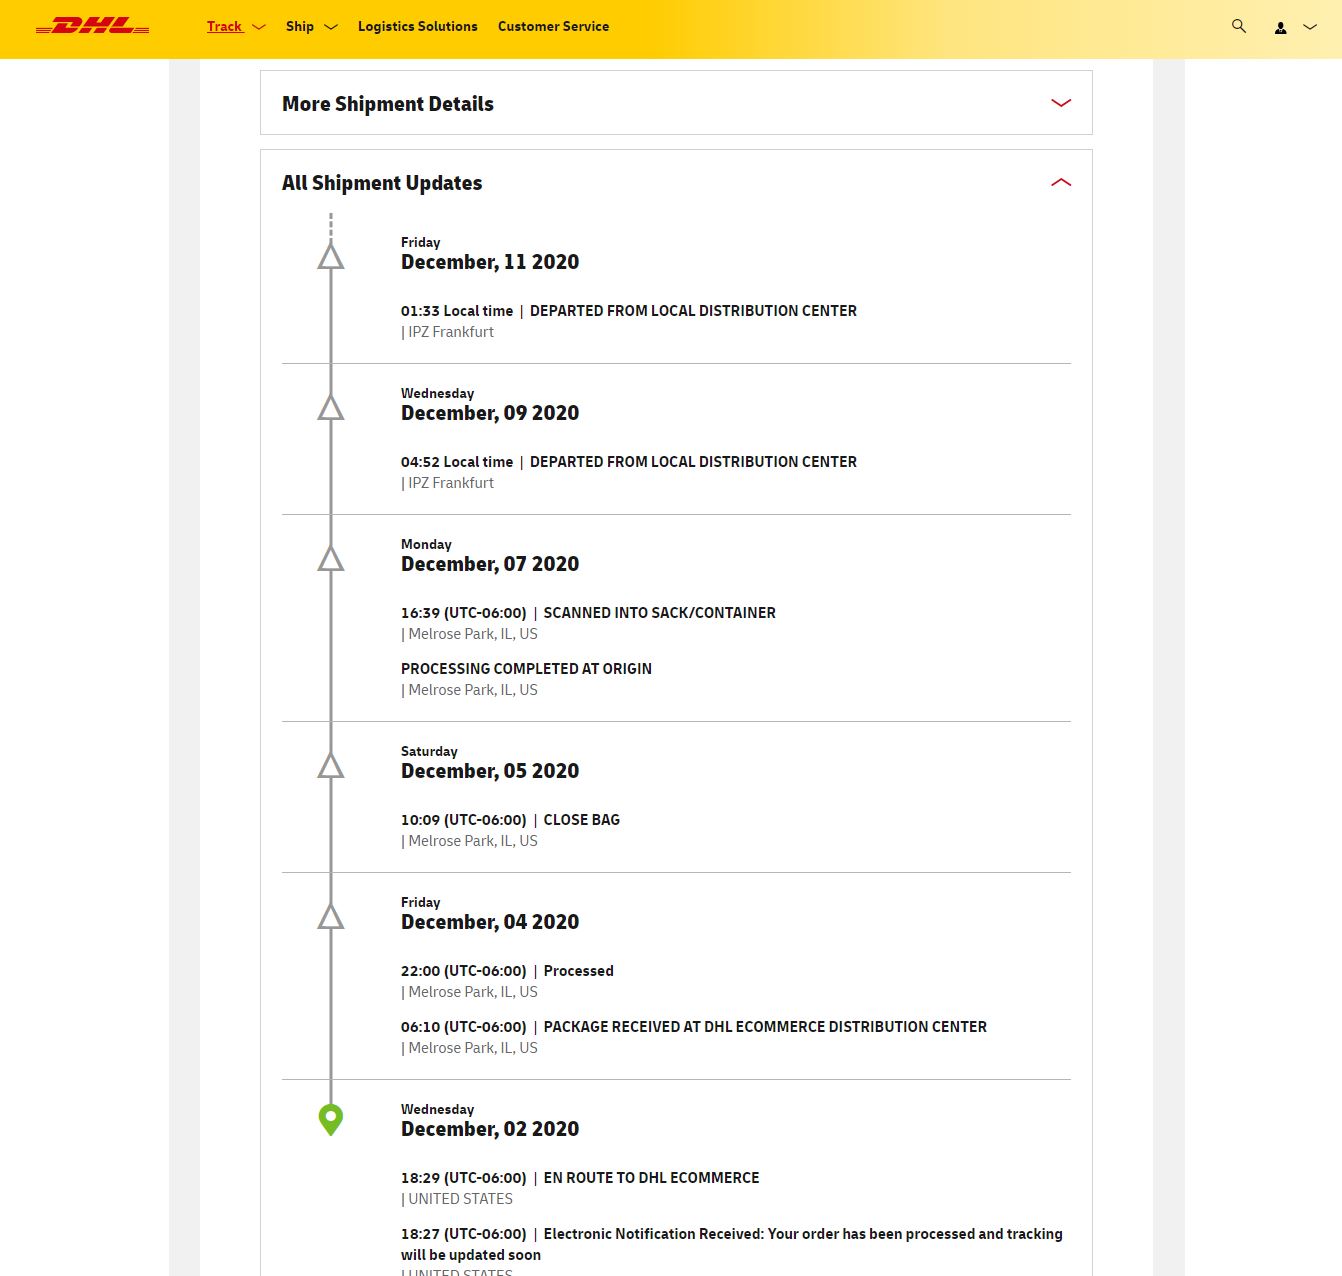
Task: Expand the Track dropdown chevron
Action: click(x=259, y=27)
